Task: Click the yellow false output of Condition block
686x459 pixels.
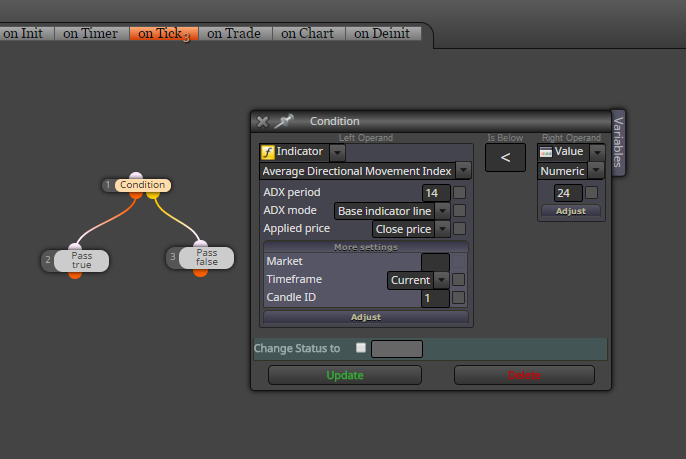Action: (x=153, y=195)
